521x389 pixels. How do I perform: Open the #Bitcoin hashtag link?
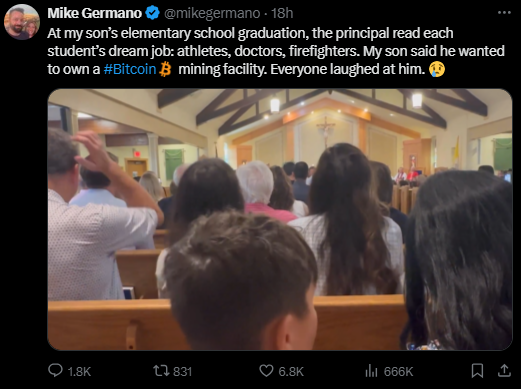click(130, 69)
